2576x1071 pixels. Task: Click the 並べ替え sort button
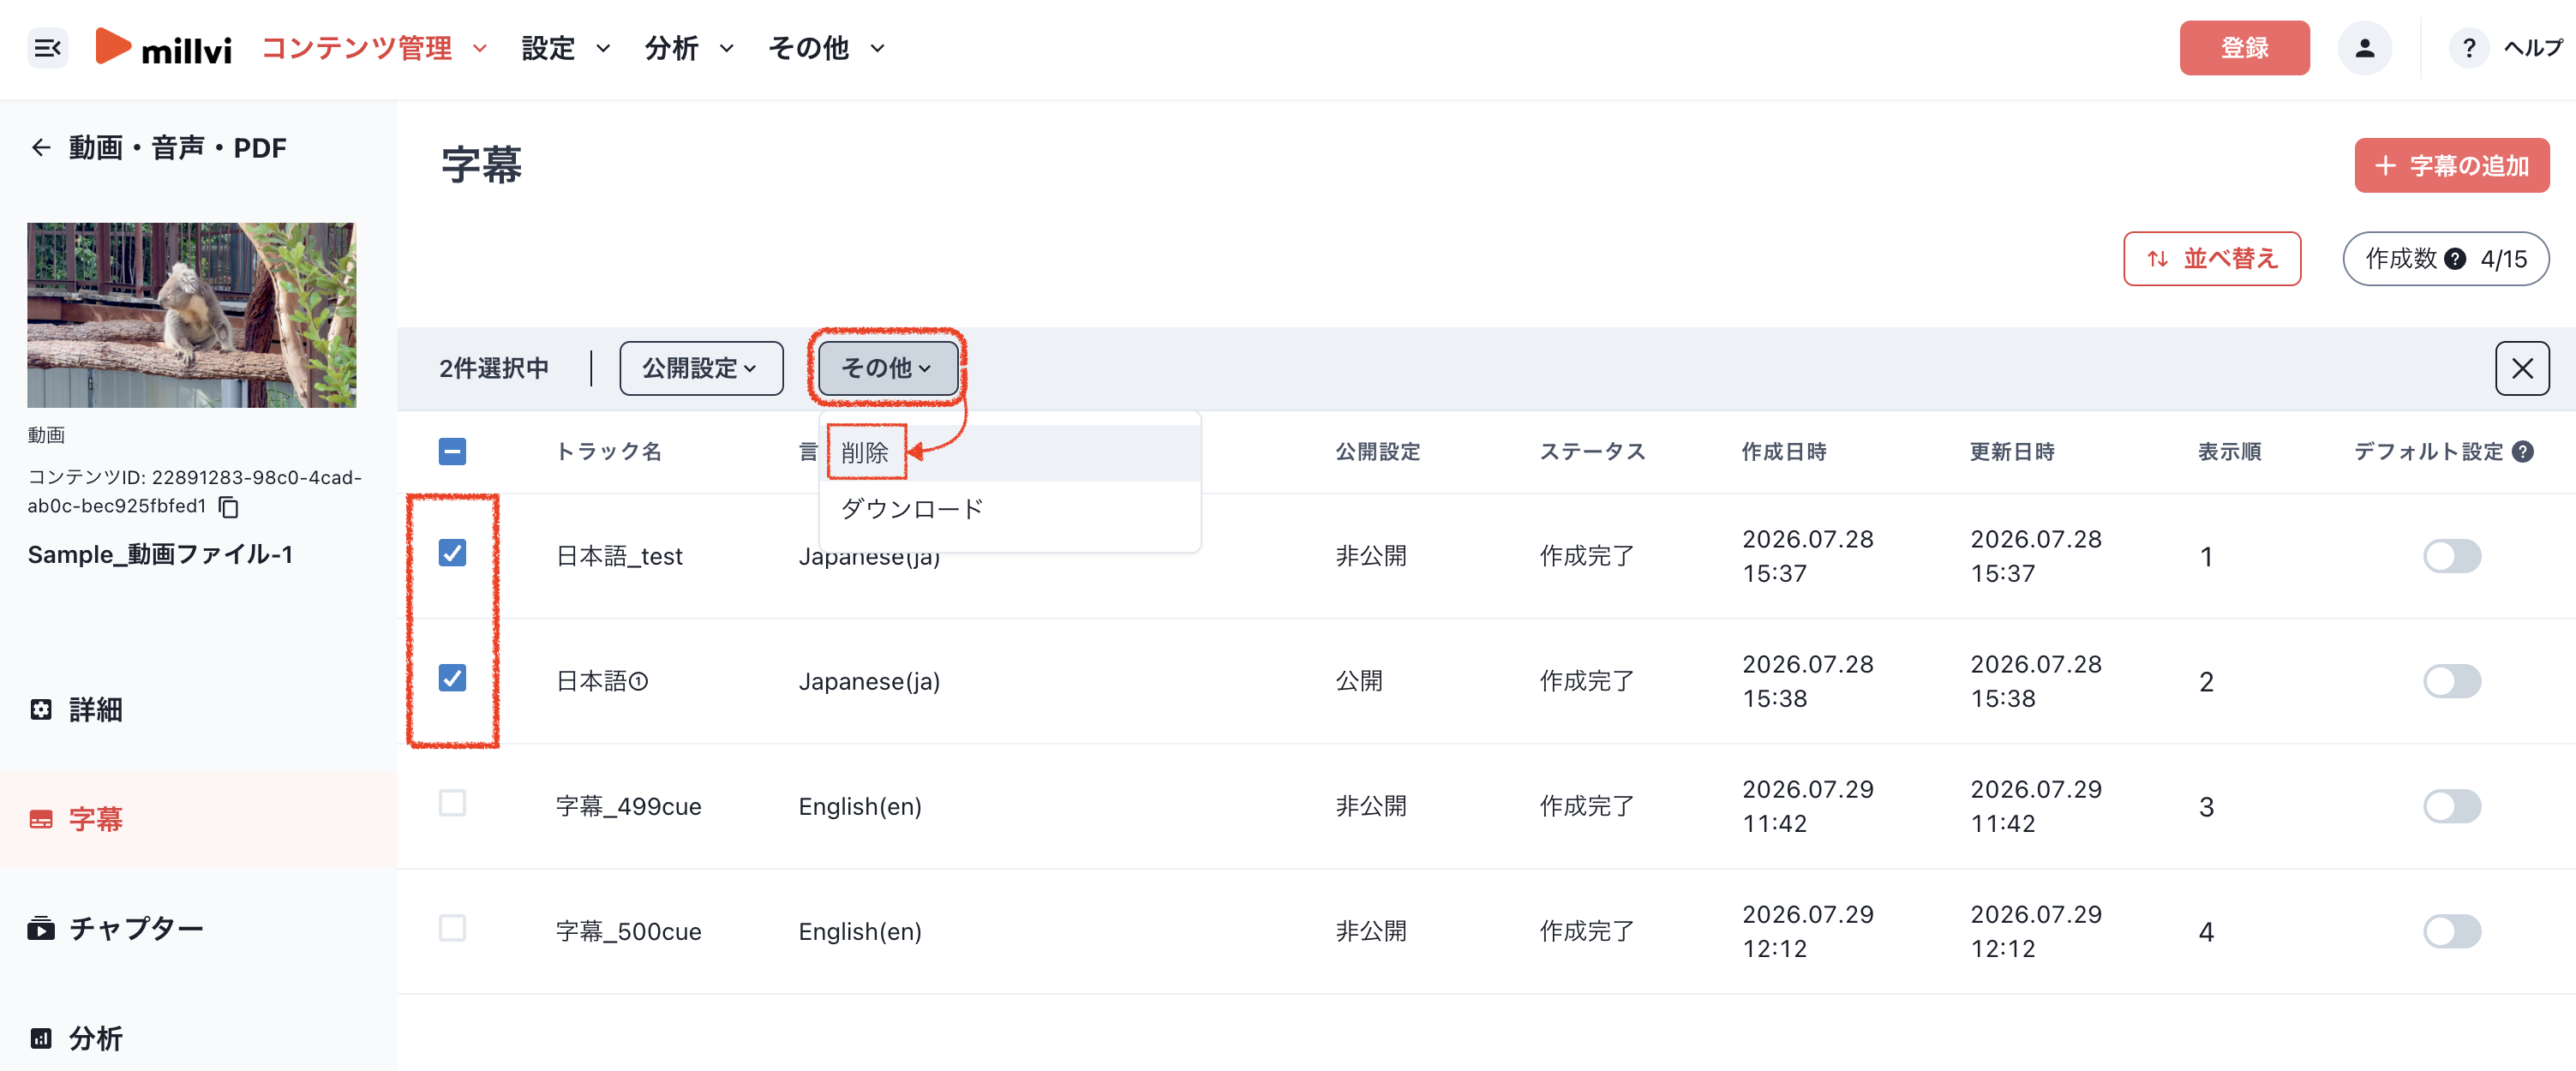point(2211,259)
